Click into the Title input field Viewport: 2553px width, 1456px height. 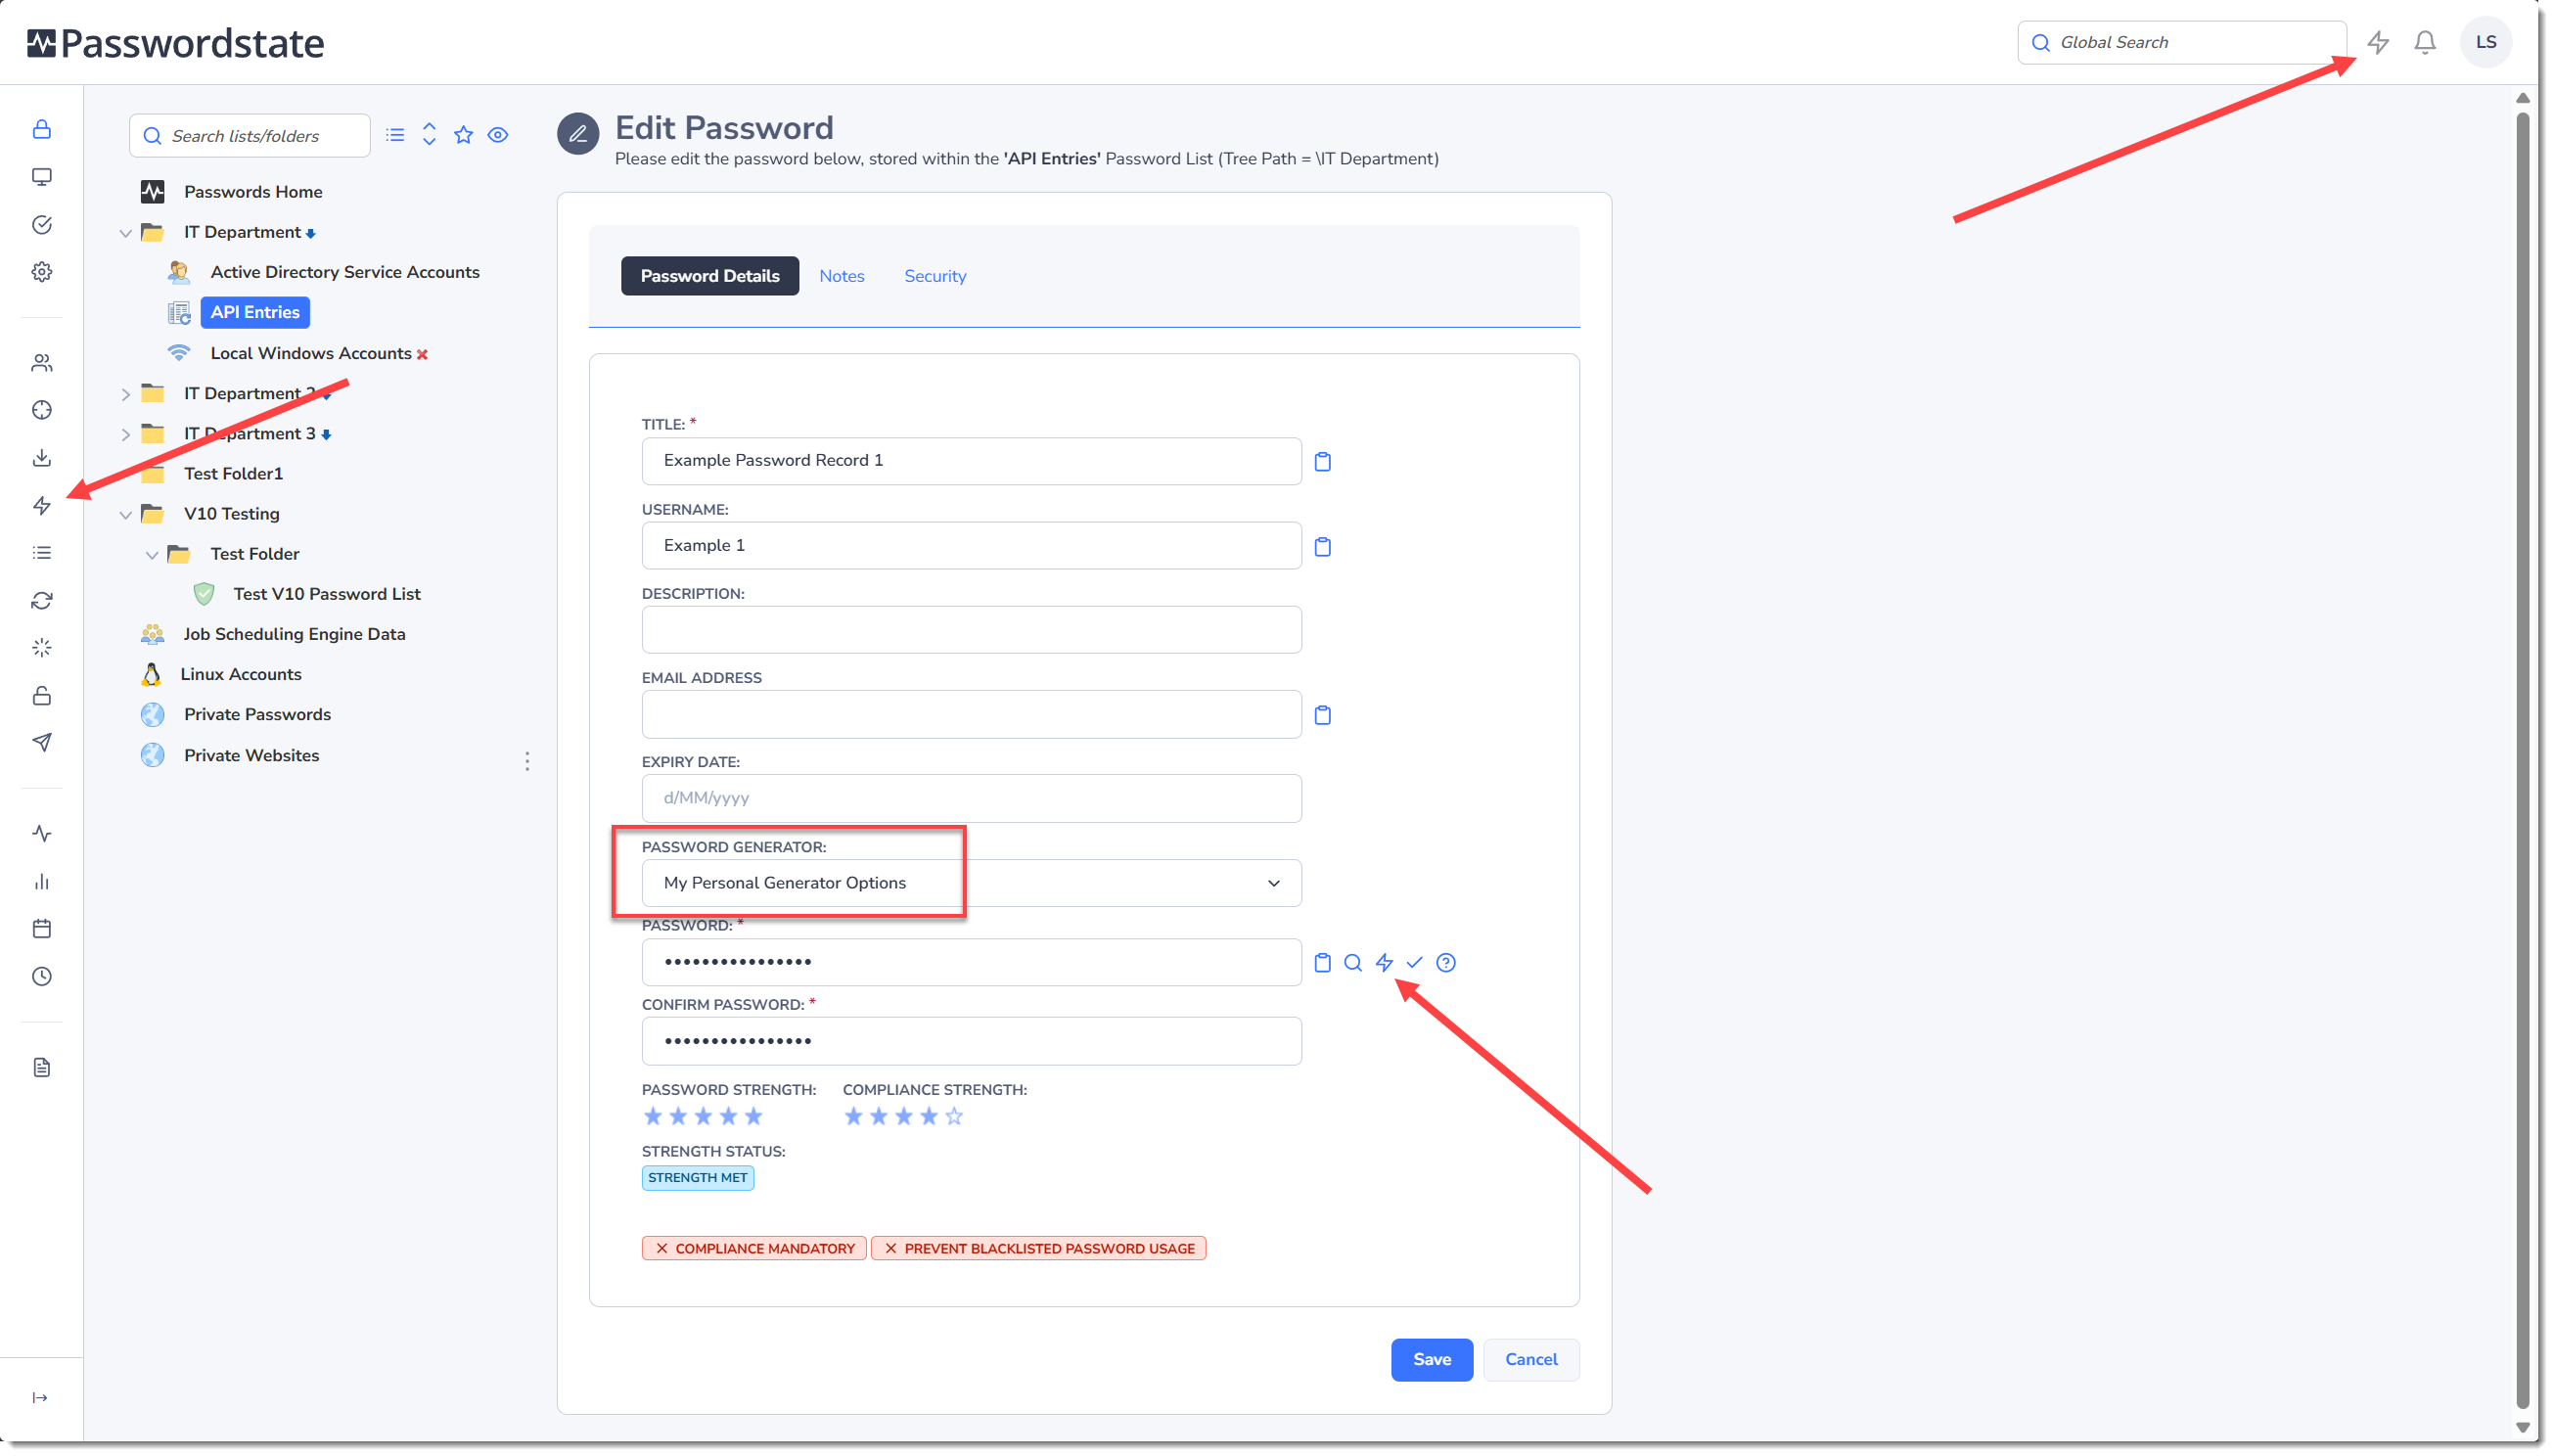pyautogui.click(x=971, y=461)
